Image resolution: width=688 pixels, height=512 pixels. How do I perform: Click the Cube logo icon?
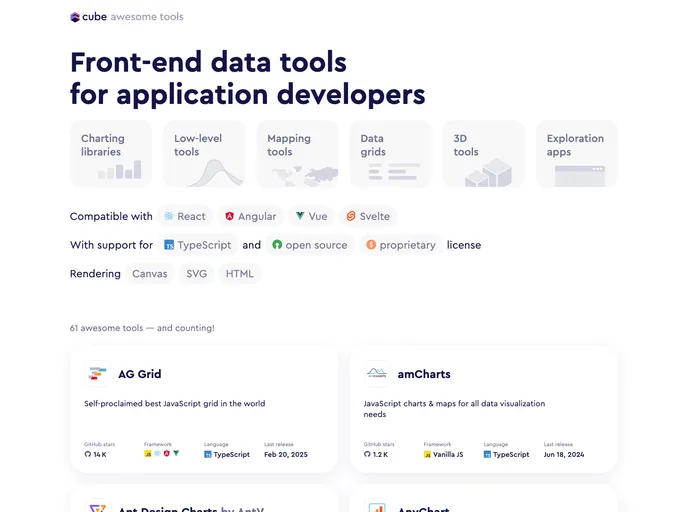point(75,17)
